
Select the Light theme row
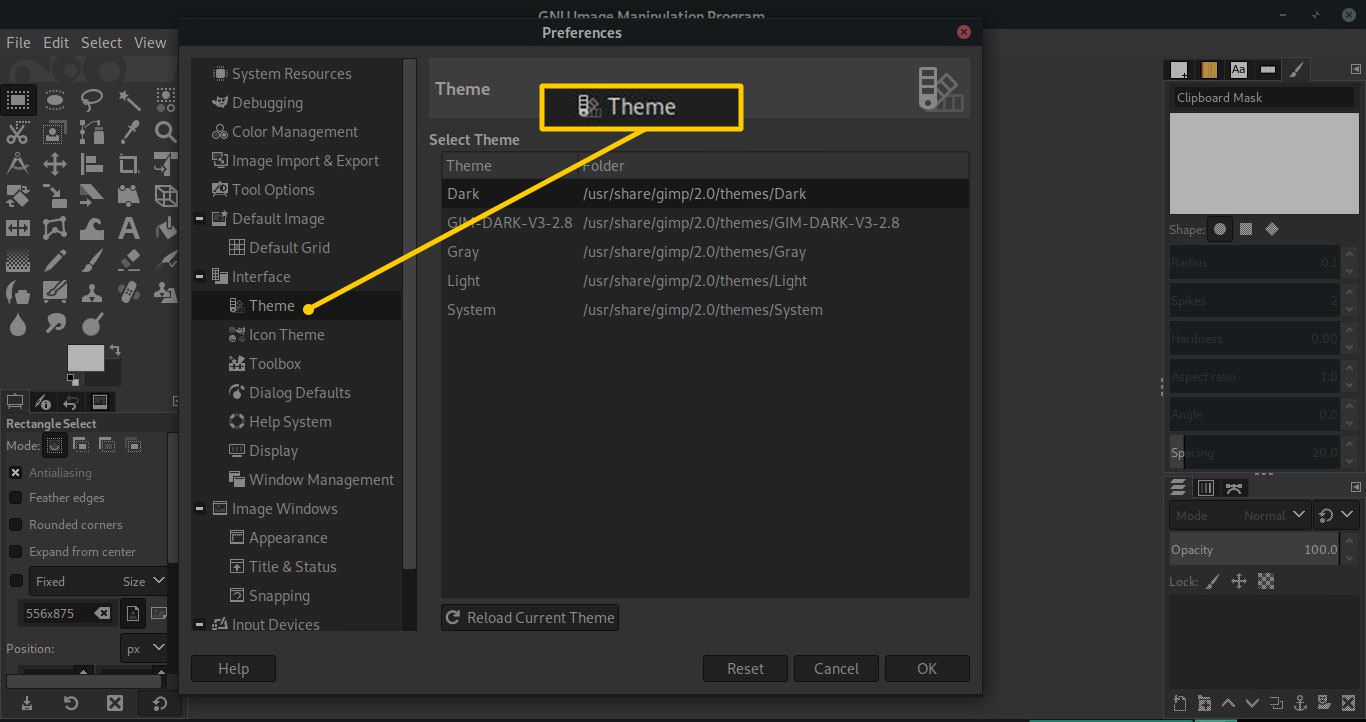tap(705, 281)
